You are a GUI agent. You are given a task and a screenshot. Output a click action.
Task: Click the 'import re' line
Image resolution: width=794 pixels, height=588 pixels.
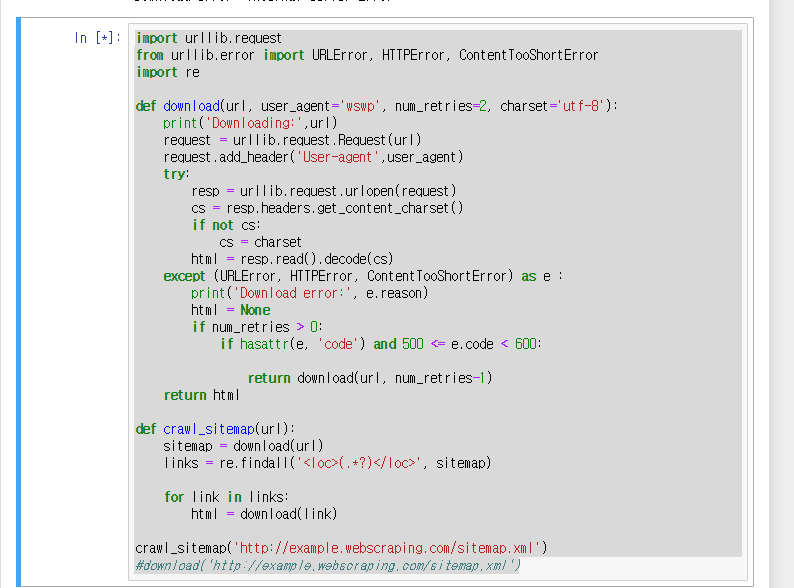(x=168, y=72)
